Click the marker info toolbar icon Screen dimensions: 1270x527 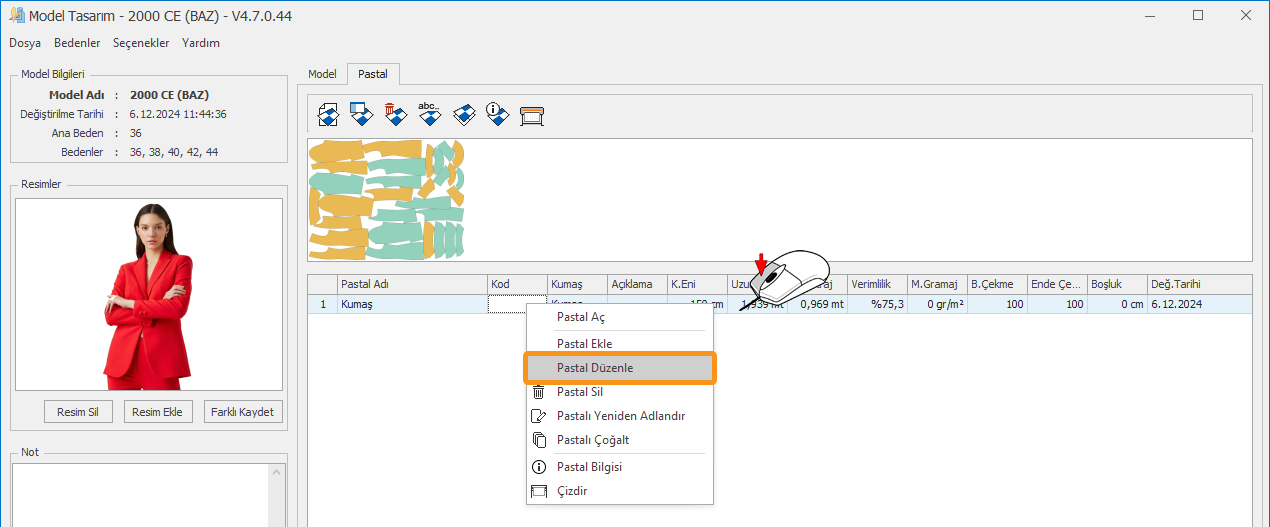[497, 115]
